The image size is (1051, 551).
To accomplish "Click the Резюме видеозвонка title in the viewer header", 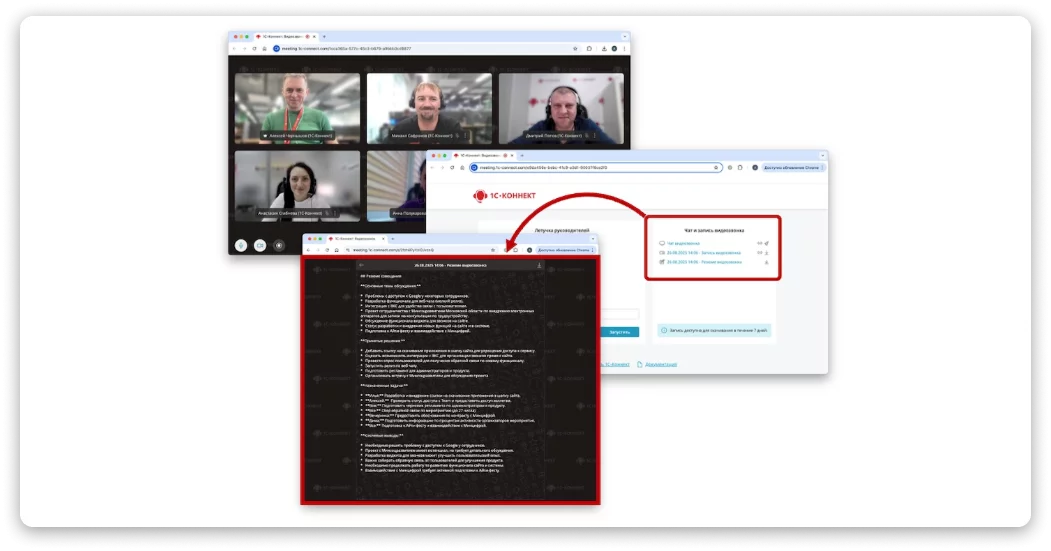I will click(450, 265).
